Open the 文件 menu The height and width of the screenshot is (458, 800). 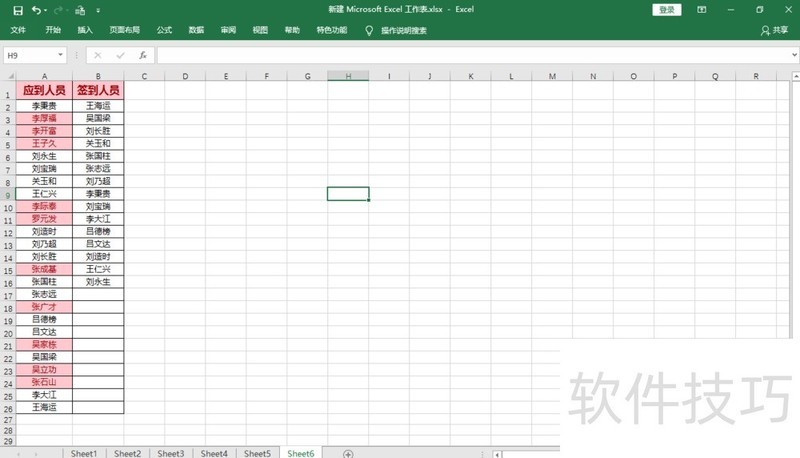(18, 30)
